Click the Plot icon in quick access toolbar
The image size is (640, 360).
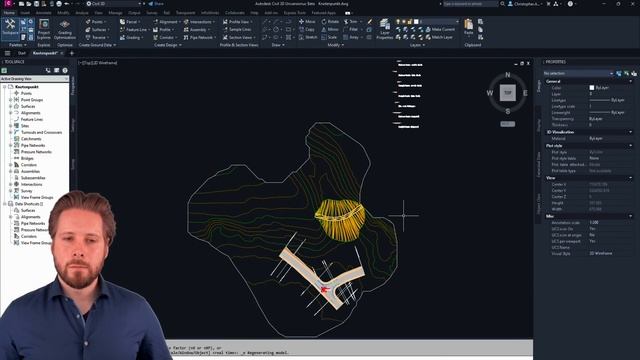[59, 4]
